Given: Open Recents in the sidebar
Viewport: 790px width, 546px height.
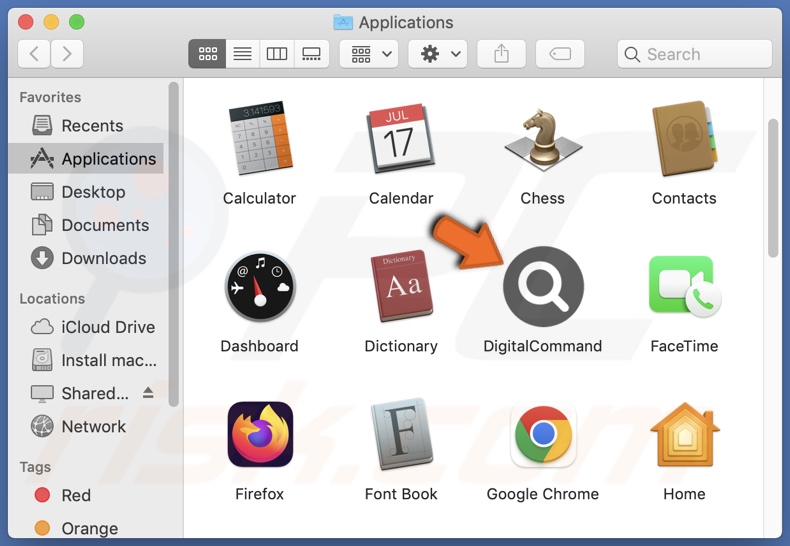Looking at the screenshot, I should point(86,125).
